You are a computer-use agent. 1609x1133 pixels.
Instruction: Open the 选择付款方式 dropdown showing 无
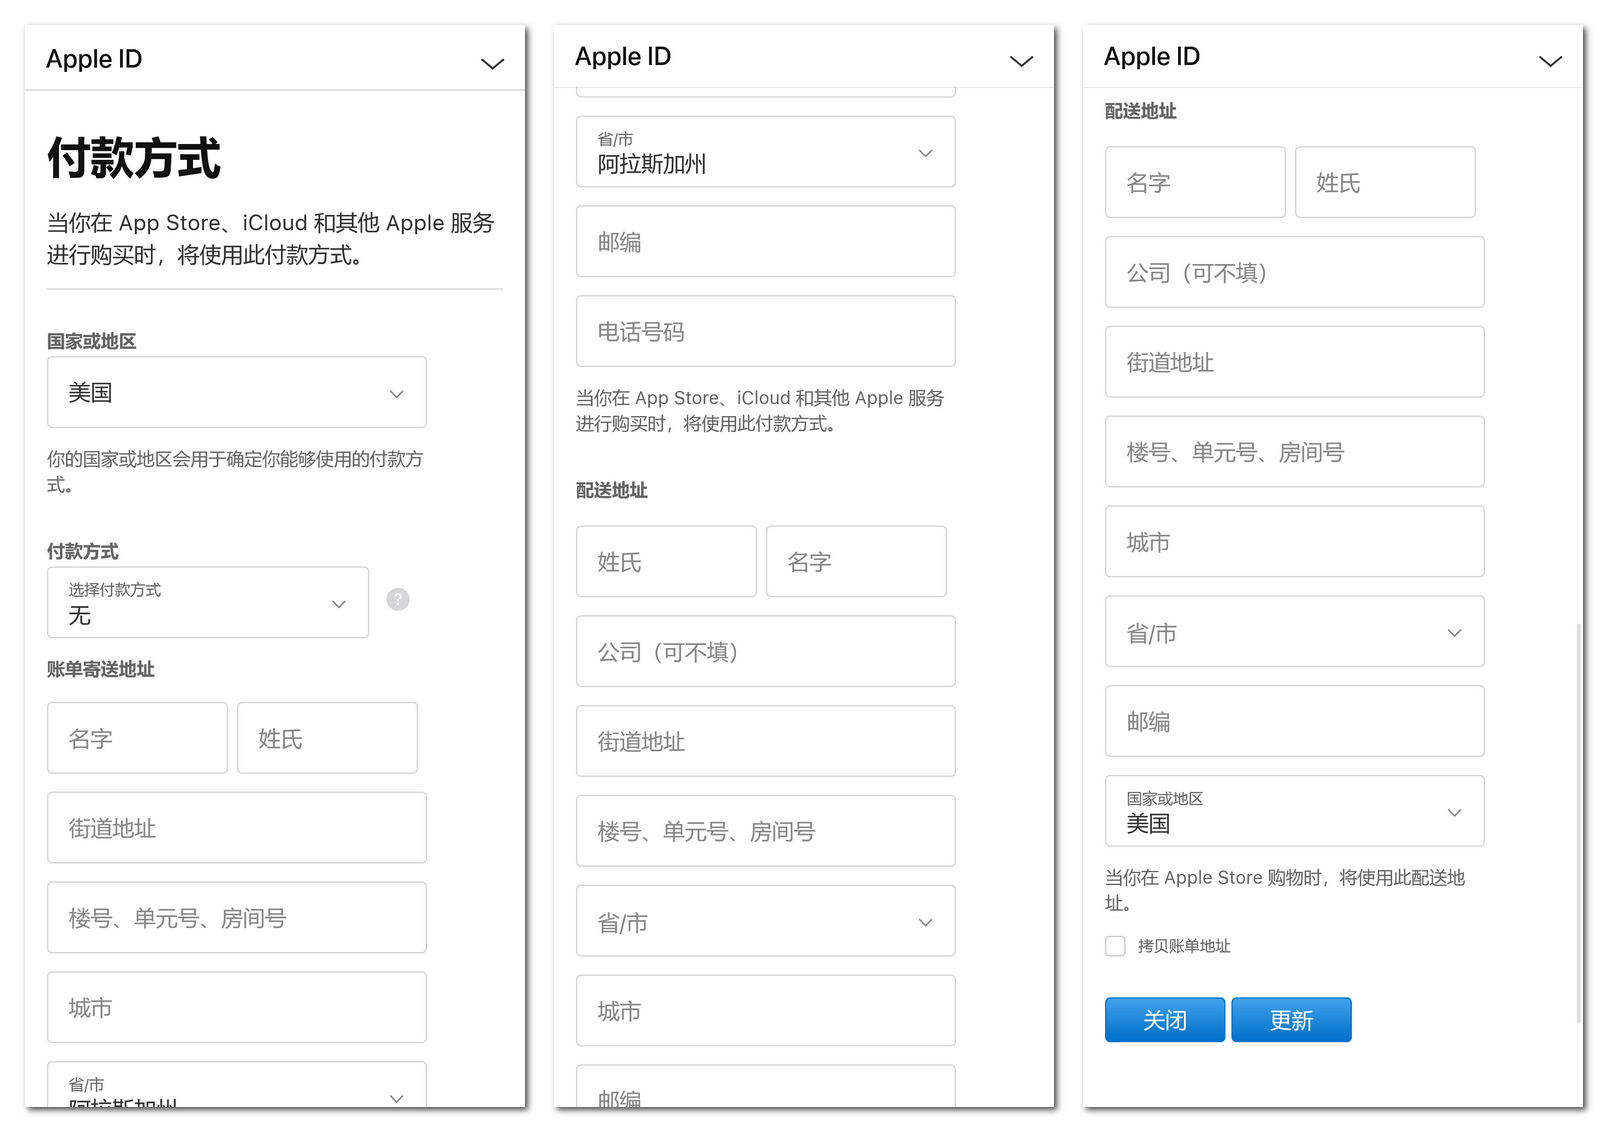point(208,602)
